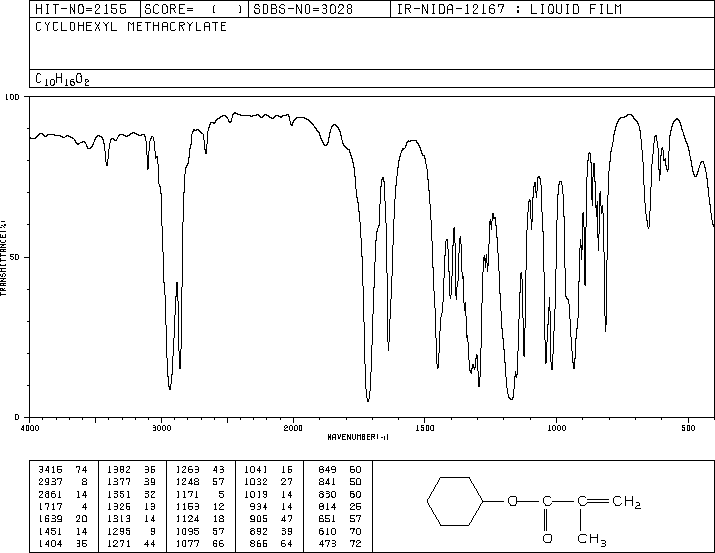715x553 pixels.
Task: Click the compound name CYCLOHEXYL METHACRYLATE
Action: (131, 27)
